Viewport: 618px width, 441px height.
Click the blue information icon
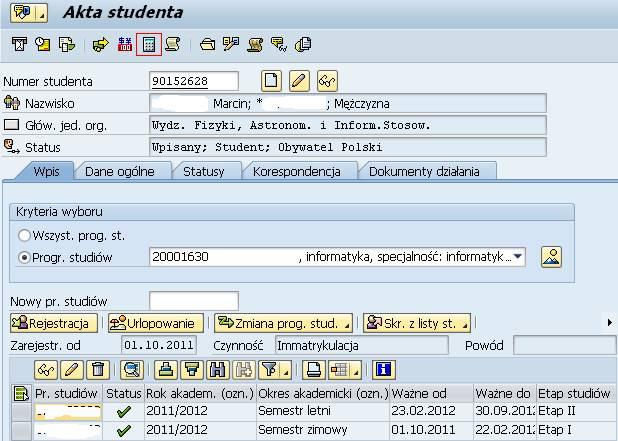coord(383,370)
